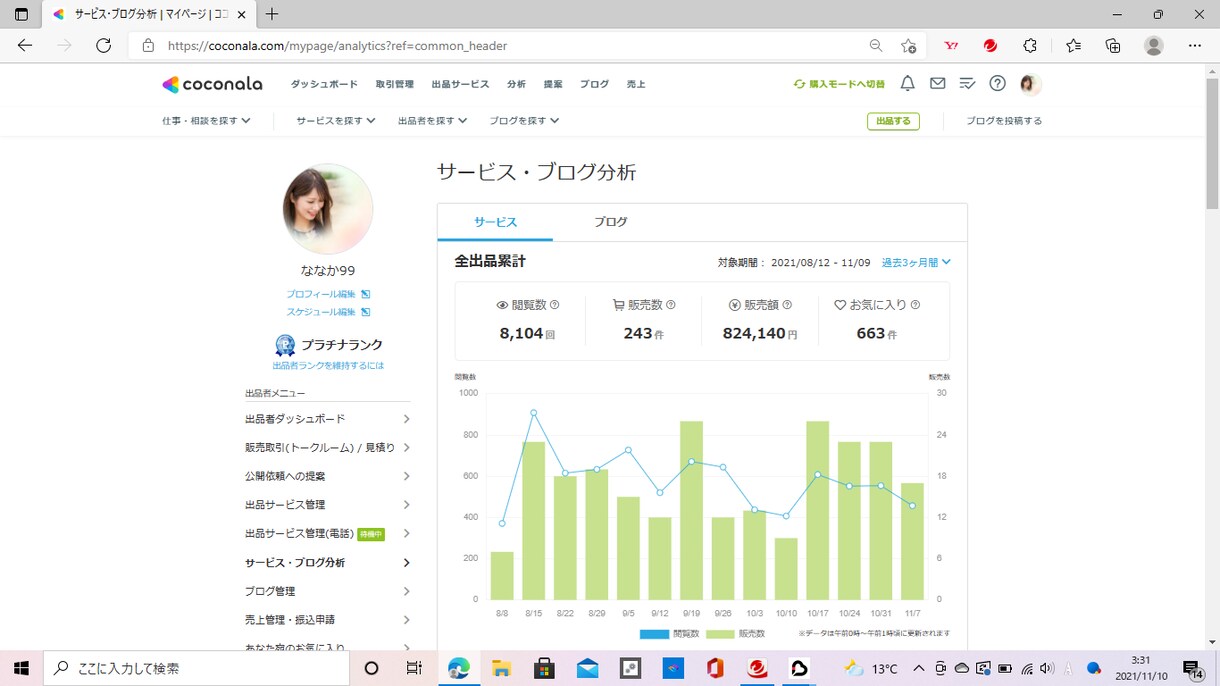1220x686 pixels.
Task: Open a new browser tab
Action: point(272,14)
